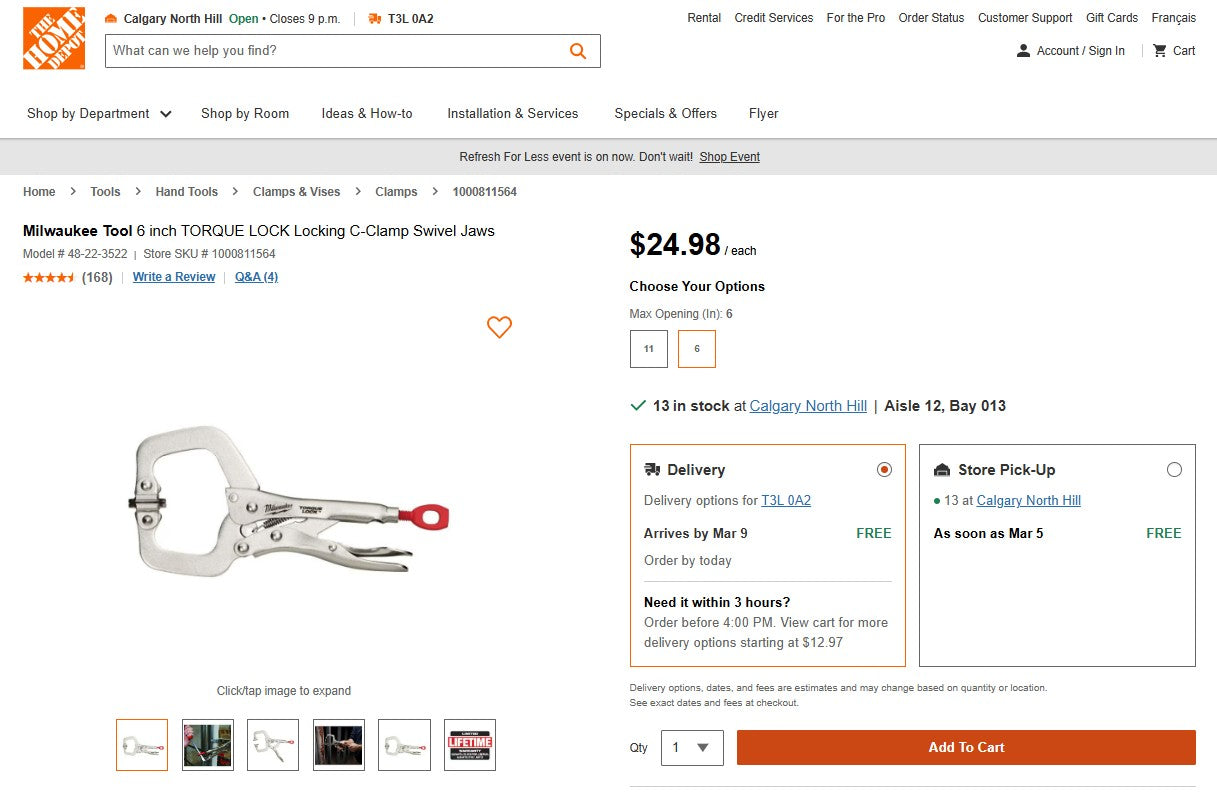1217x795 pixels.
Task: Click the Home Depot logo
Action: click(54, 38)
